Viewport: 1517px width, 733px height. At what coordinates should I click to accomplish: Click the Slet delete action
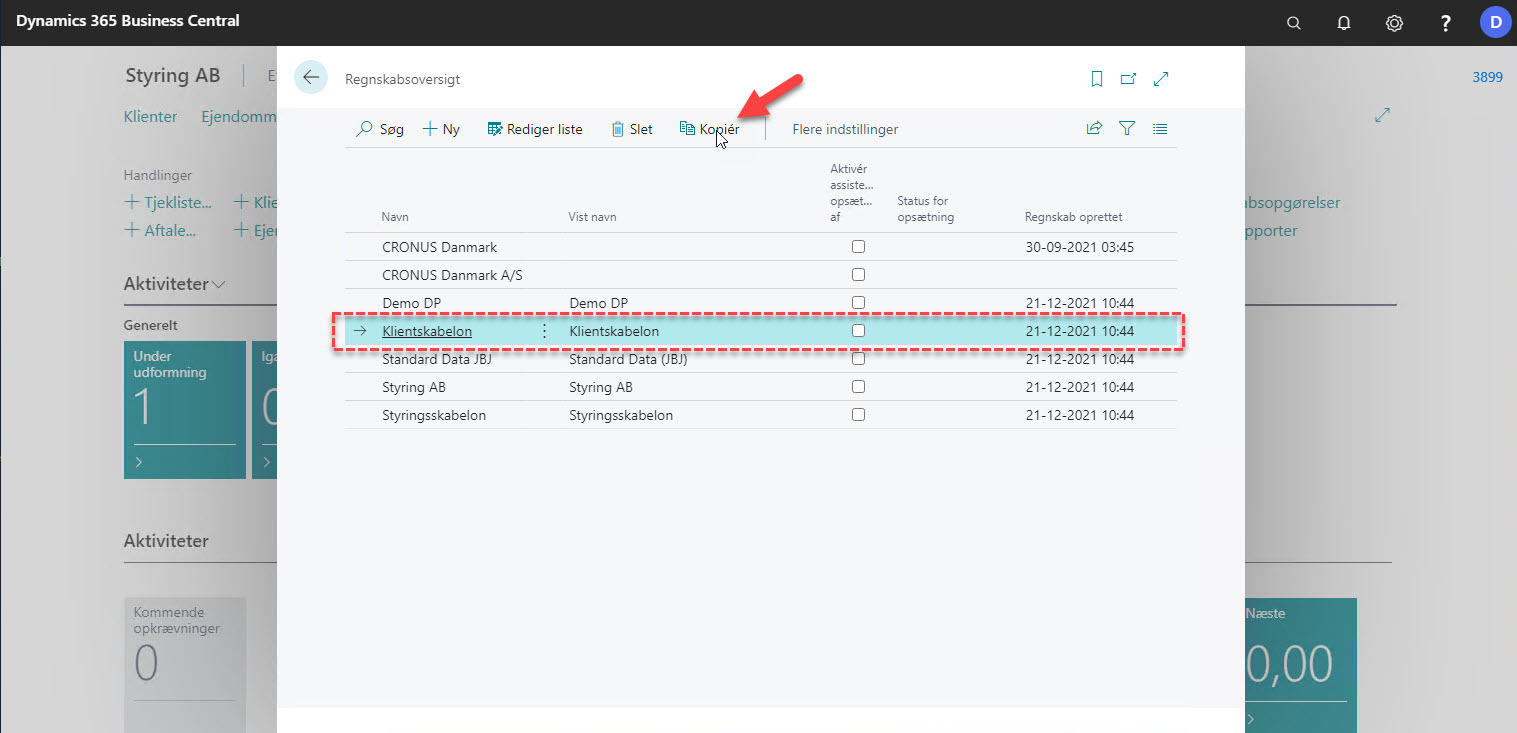(632, 129)
